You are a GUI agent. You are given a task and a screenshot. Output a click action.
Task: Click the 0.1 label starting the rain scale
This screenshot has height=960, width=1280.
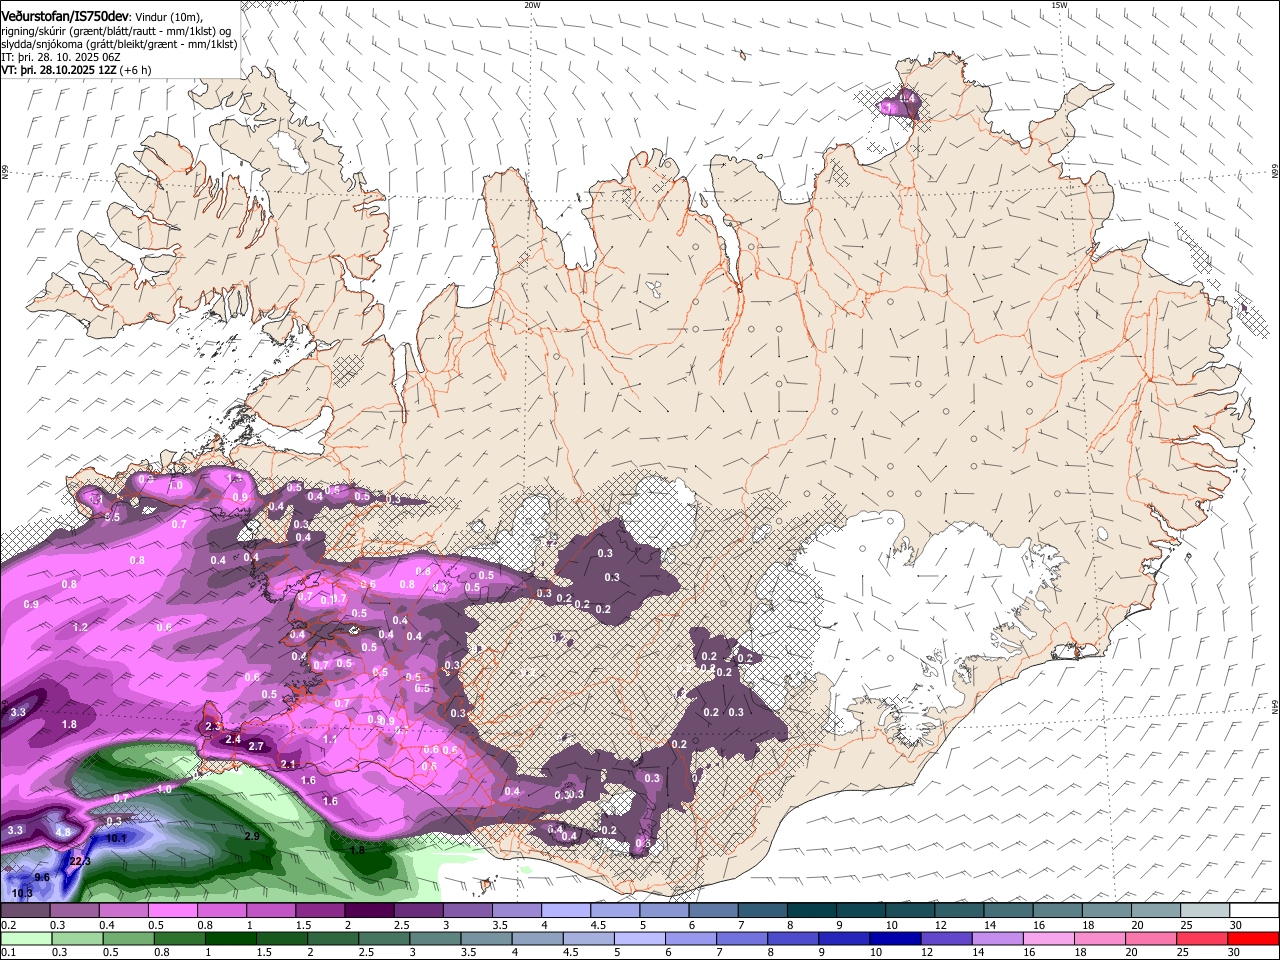click(x=8, y=951)
